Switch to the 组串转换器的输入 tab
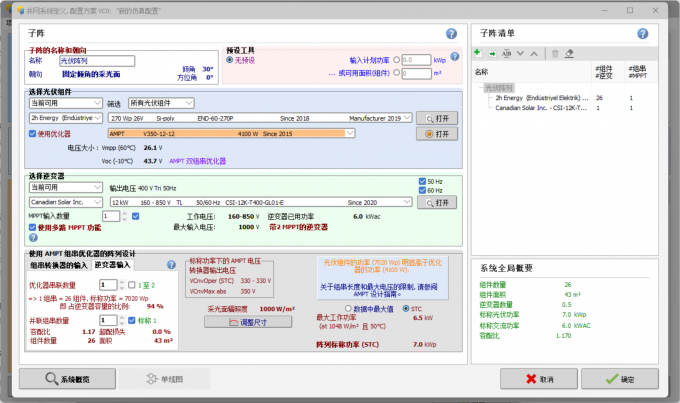 tap(59, 265)
